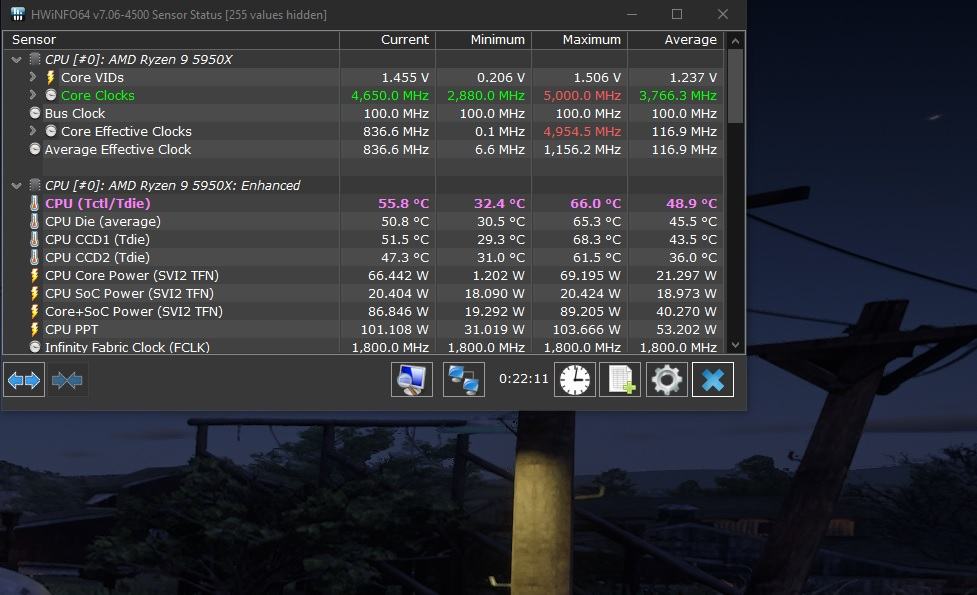Click the Current column header
Image resolution: width=977 pixels, height=595 pixels.
(388, 40)
